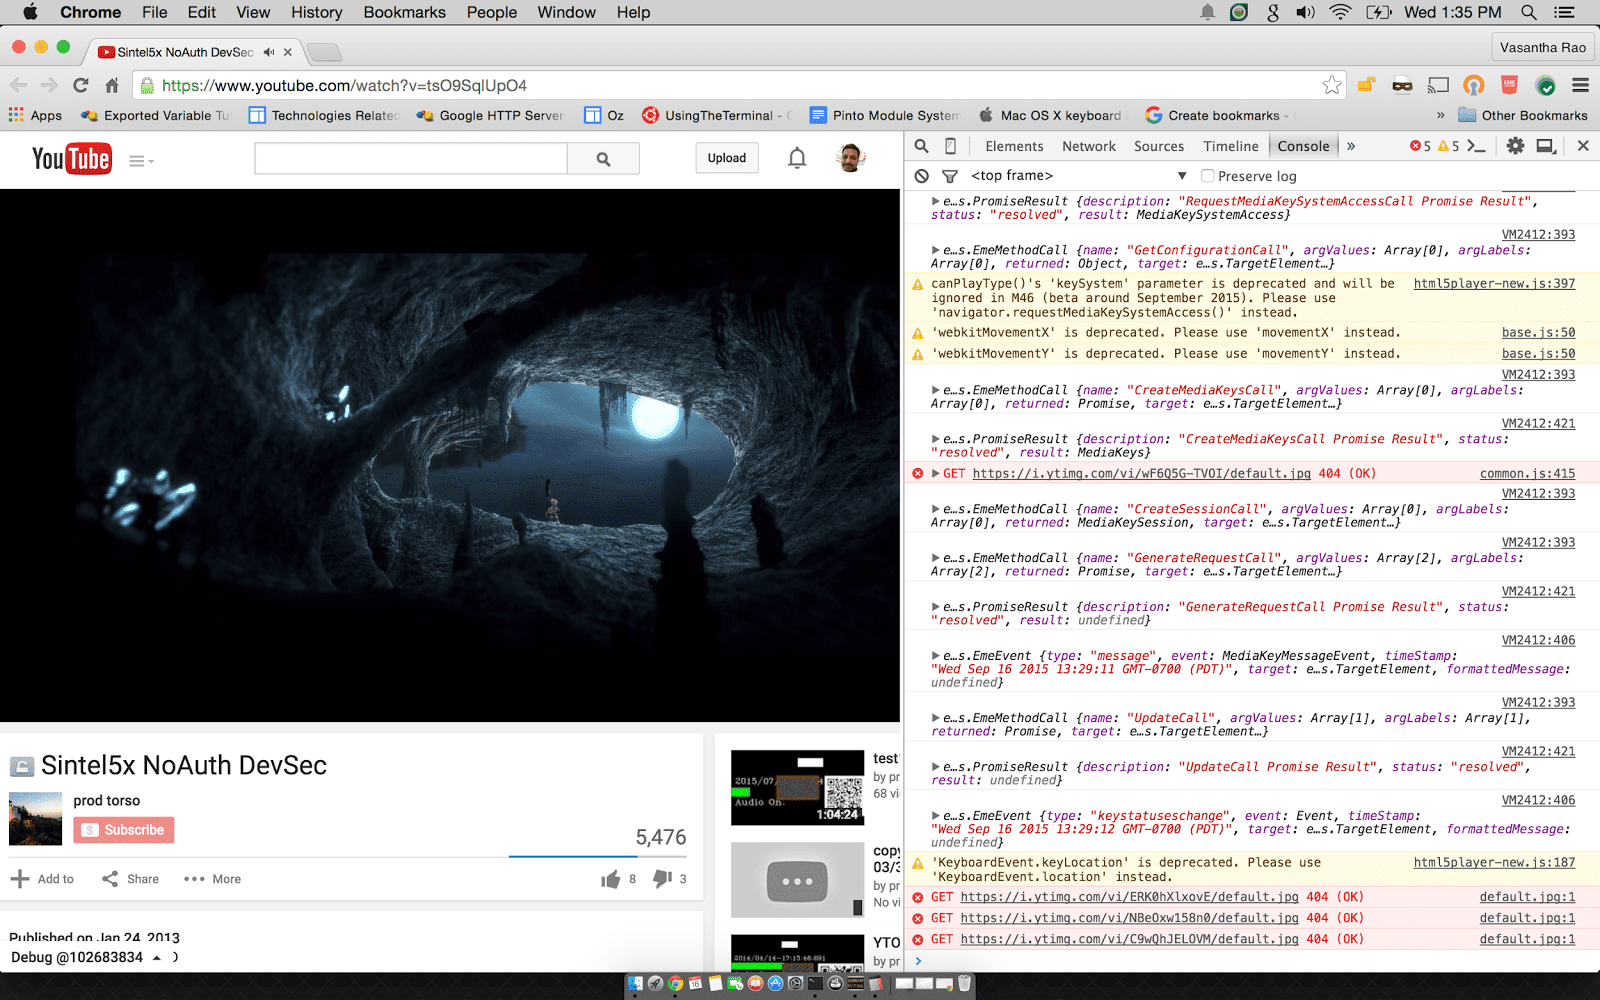
Task: Switch to the Network panel tab
Action: [x=1088, y=146]
